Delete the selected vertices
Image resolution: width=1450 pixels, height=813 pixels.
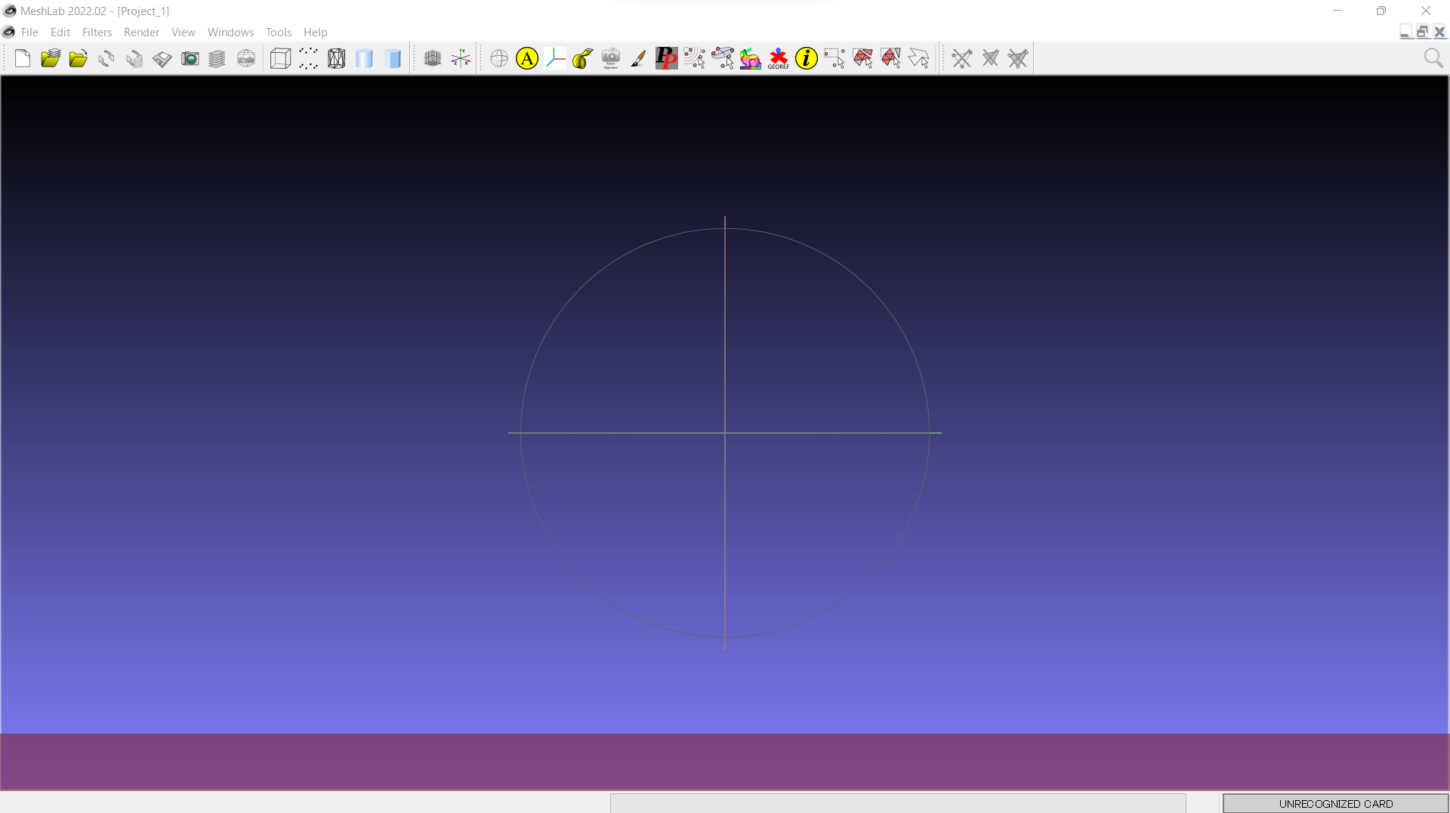click(962, 59)
